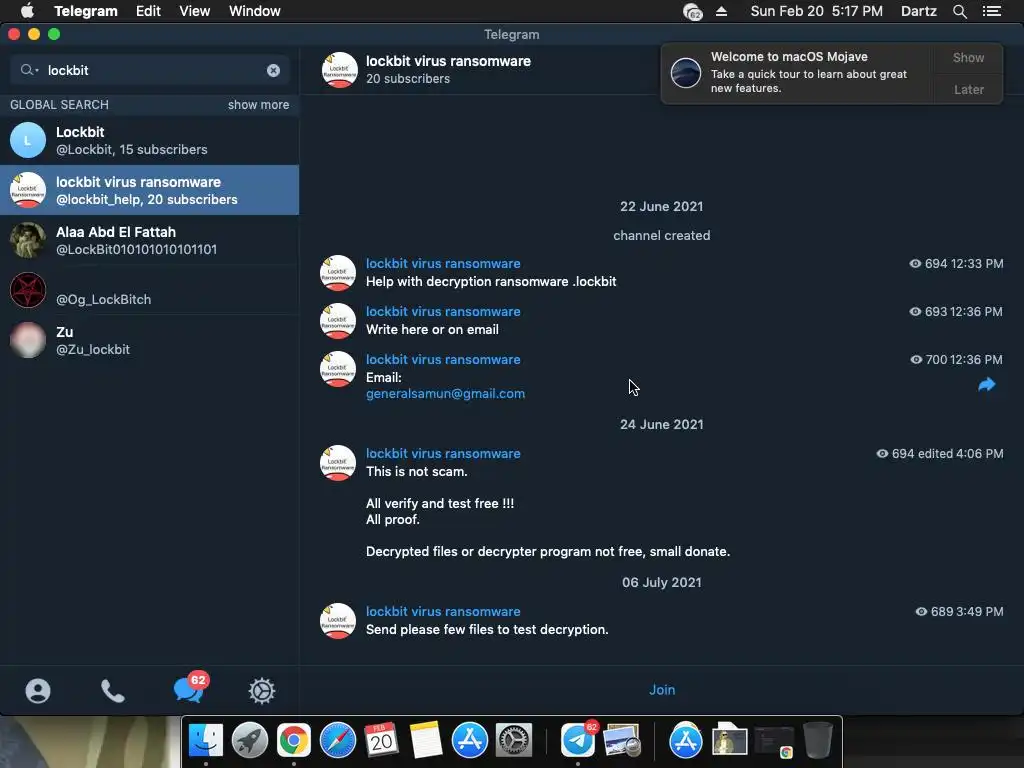
Task: Select the Lockbit @Lockbit search result
Action: pyautogui.click(x=150, y=140)
